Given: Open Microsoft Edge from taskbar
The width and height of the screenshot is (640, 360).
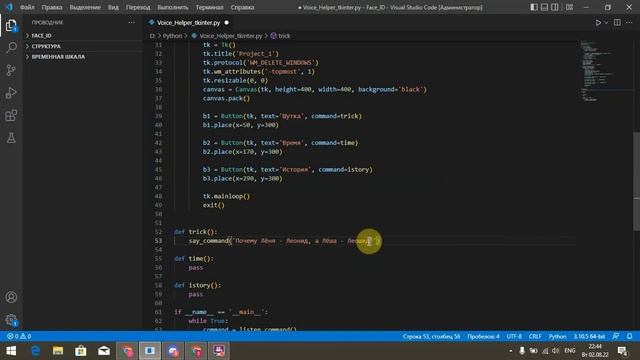Looking at the screenshot, I should point(36,351).
